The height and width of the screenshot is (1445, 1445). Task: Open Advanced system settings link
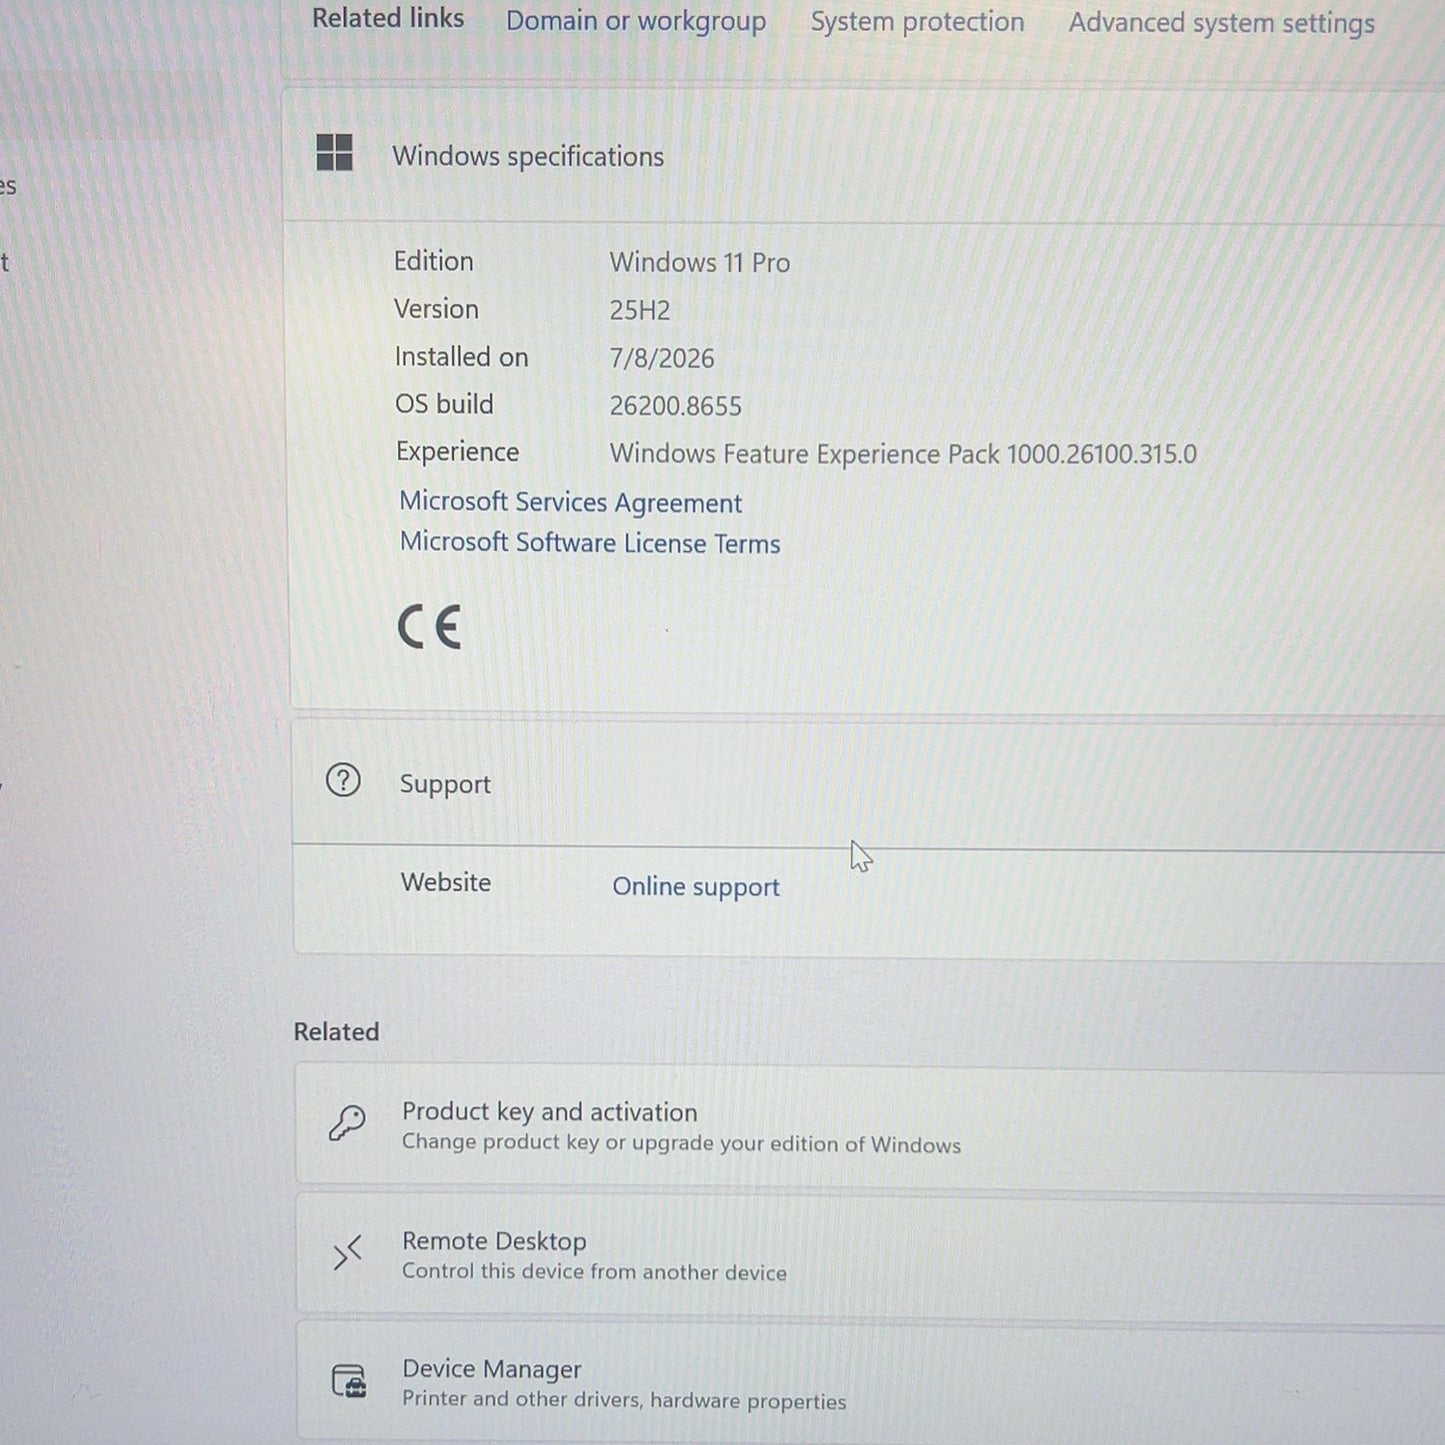coord(1221,23)
